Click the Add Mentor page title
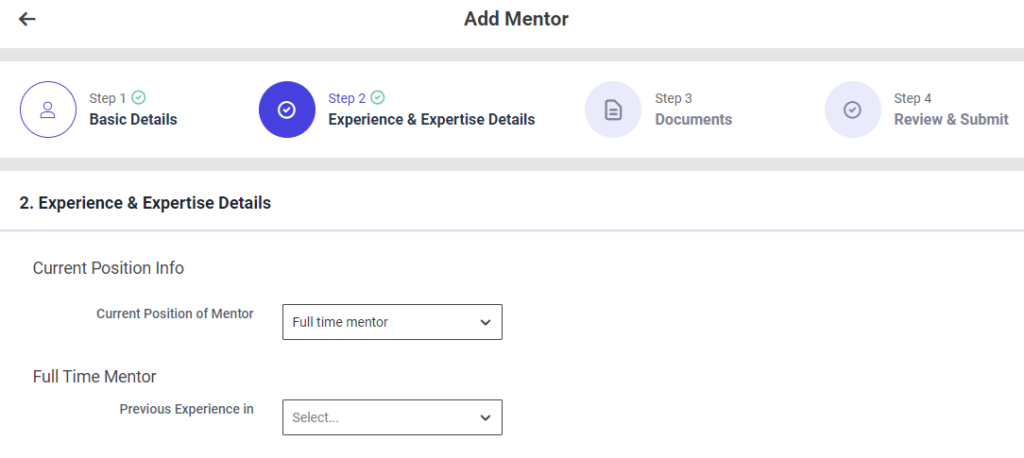The height and width of the screenshot is (458, 1024). tap(516, 19)
